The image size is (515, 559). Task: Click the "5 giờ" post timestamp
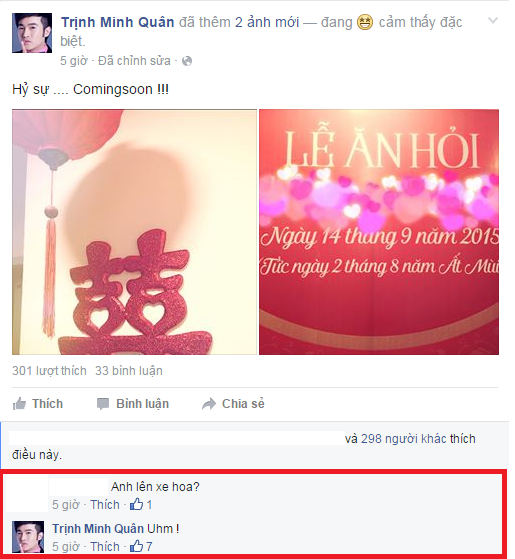(x=73, y=61)
